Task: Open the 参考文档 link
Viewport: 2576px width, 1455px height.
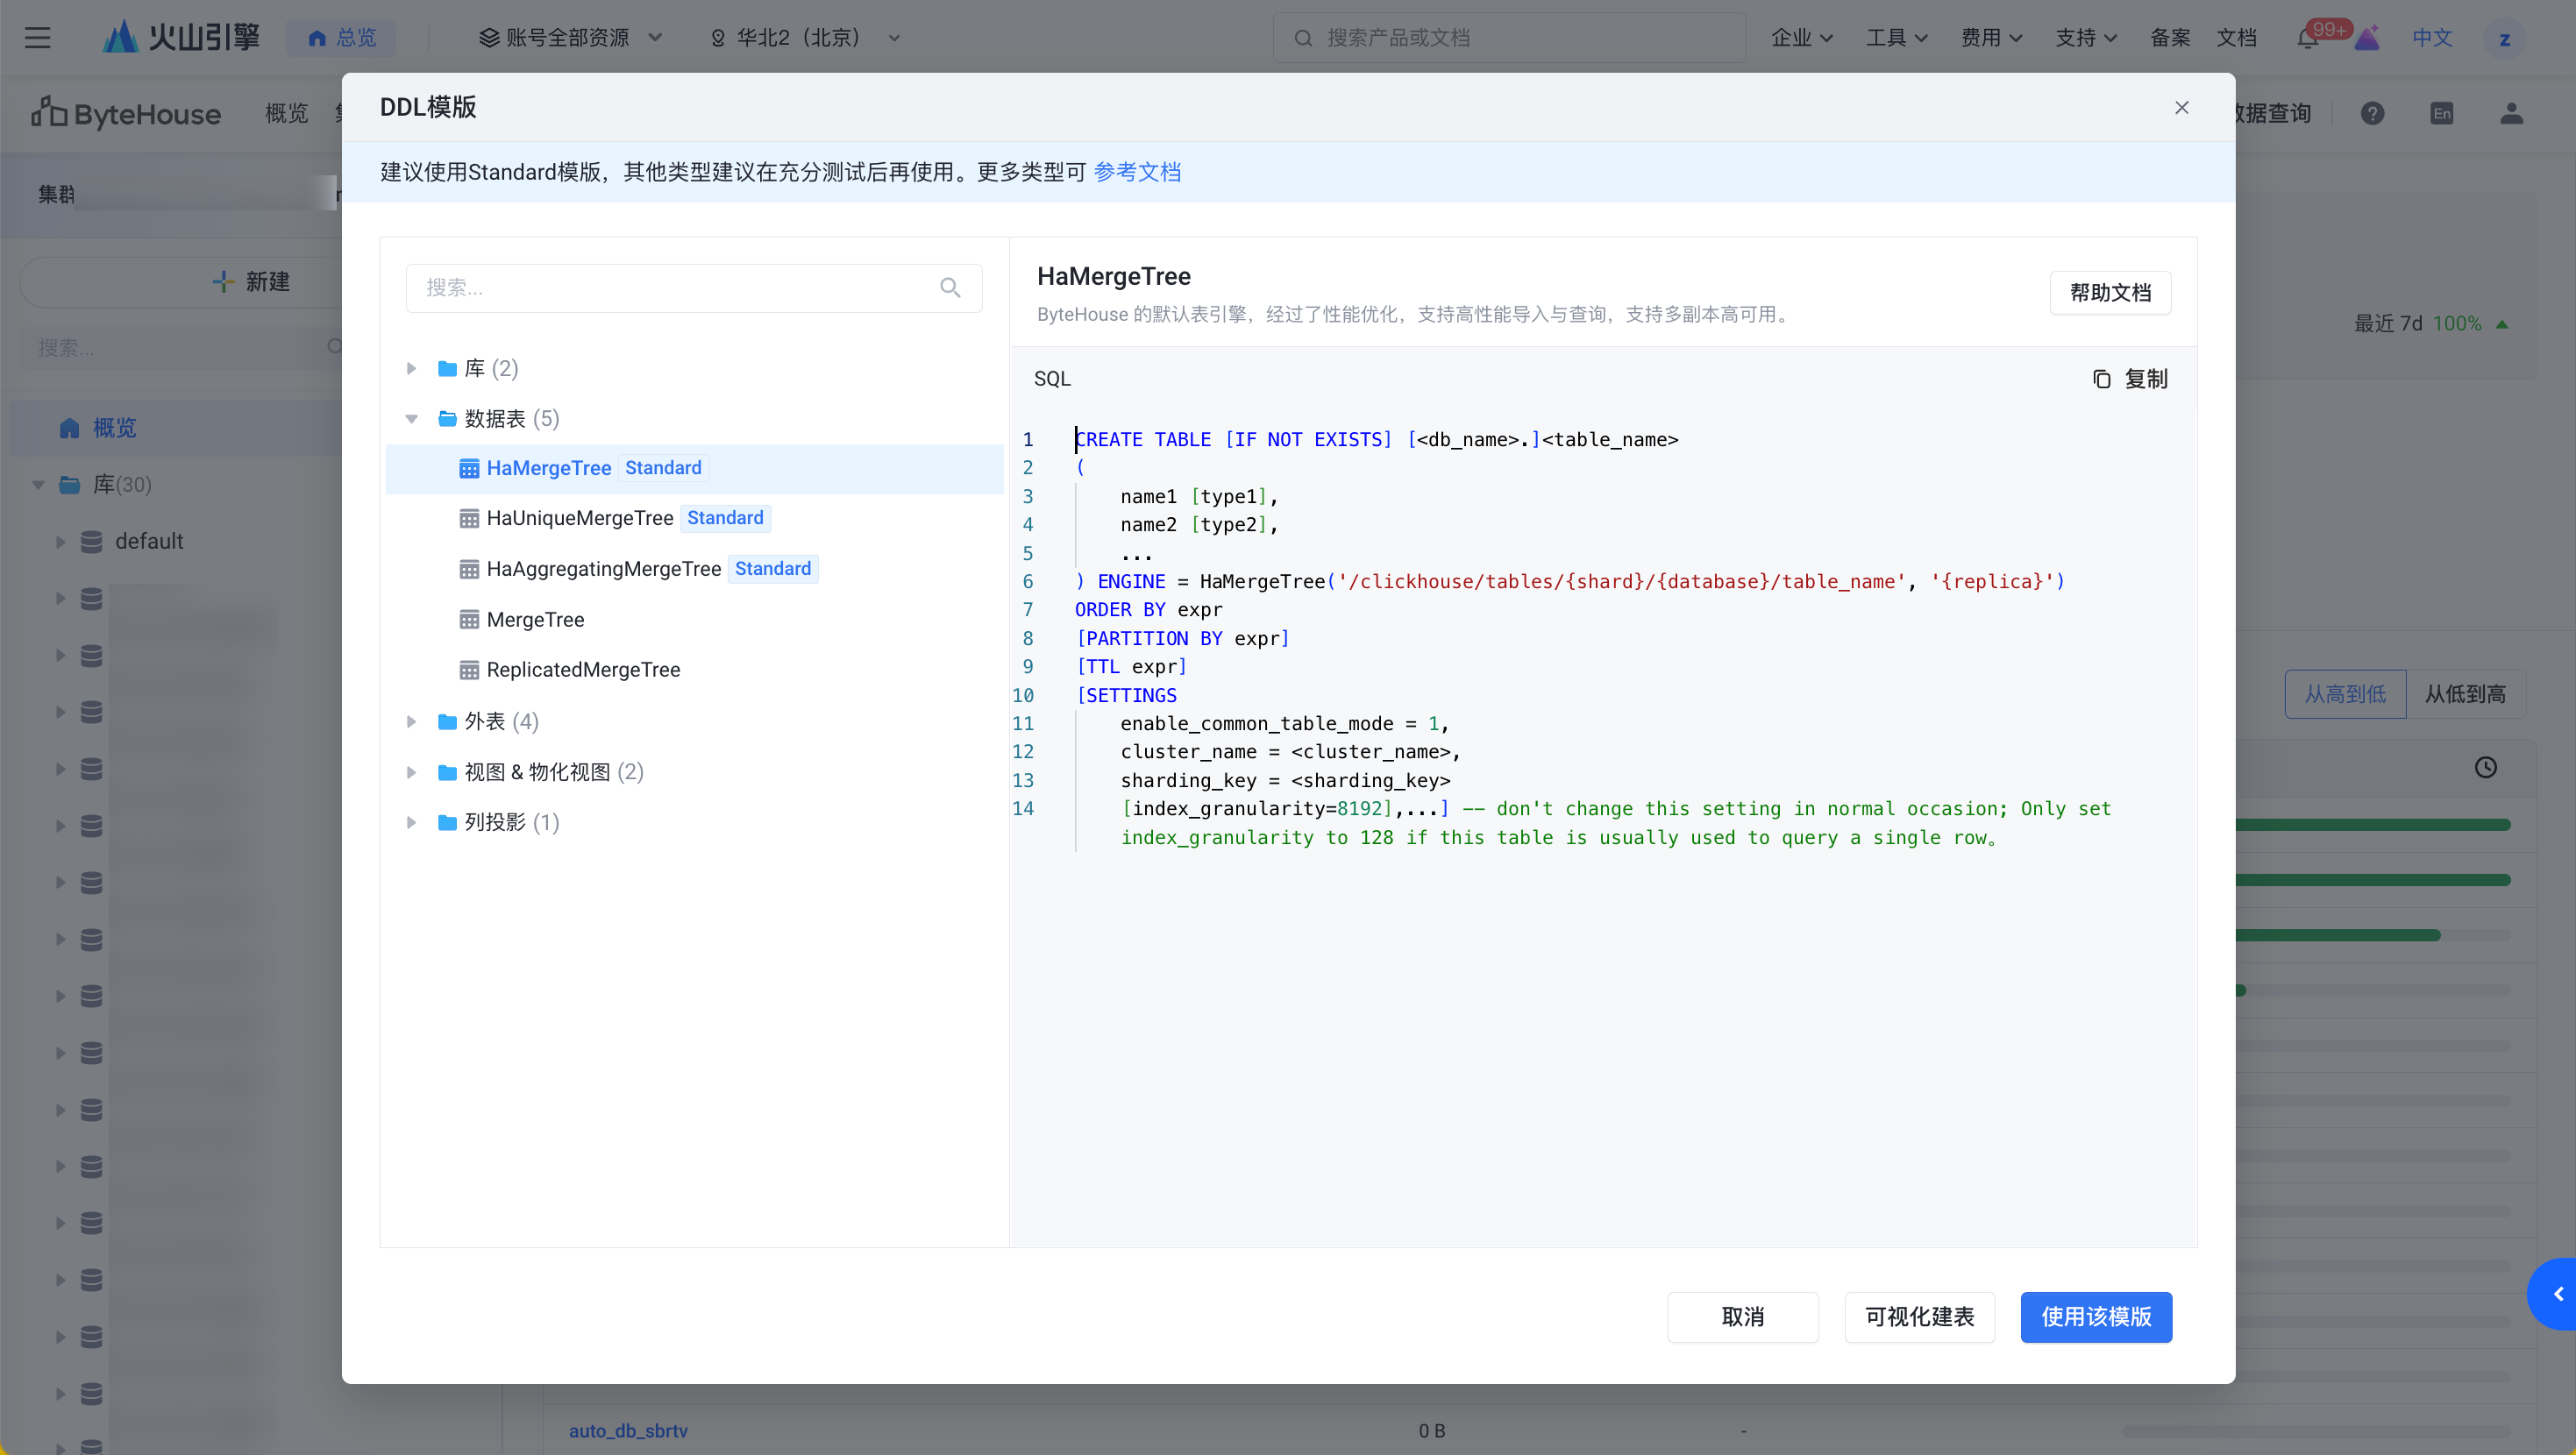Action: pos(1137,172)
